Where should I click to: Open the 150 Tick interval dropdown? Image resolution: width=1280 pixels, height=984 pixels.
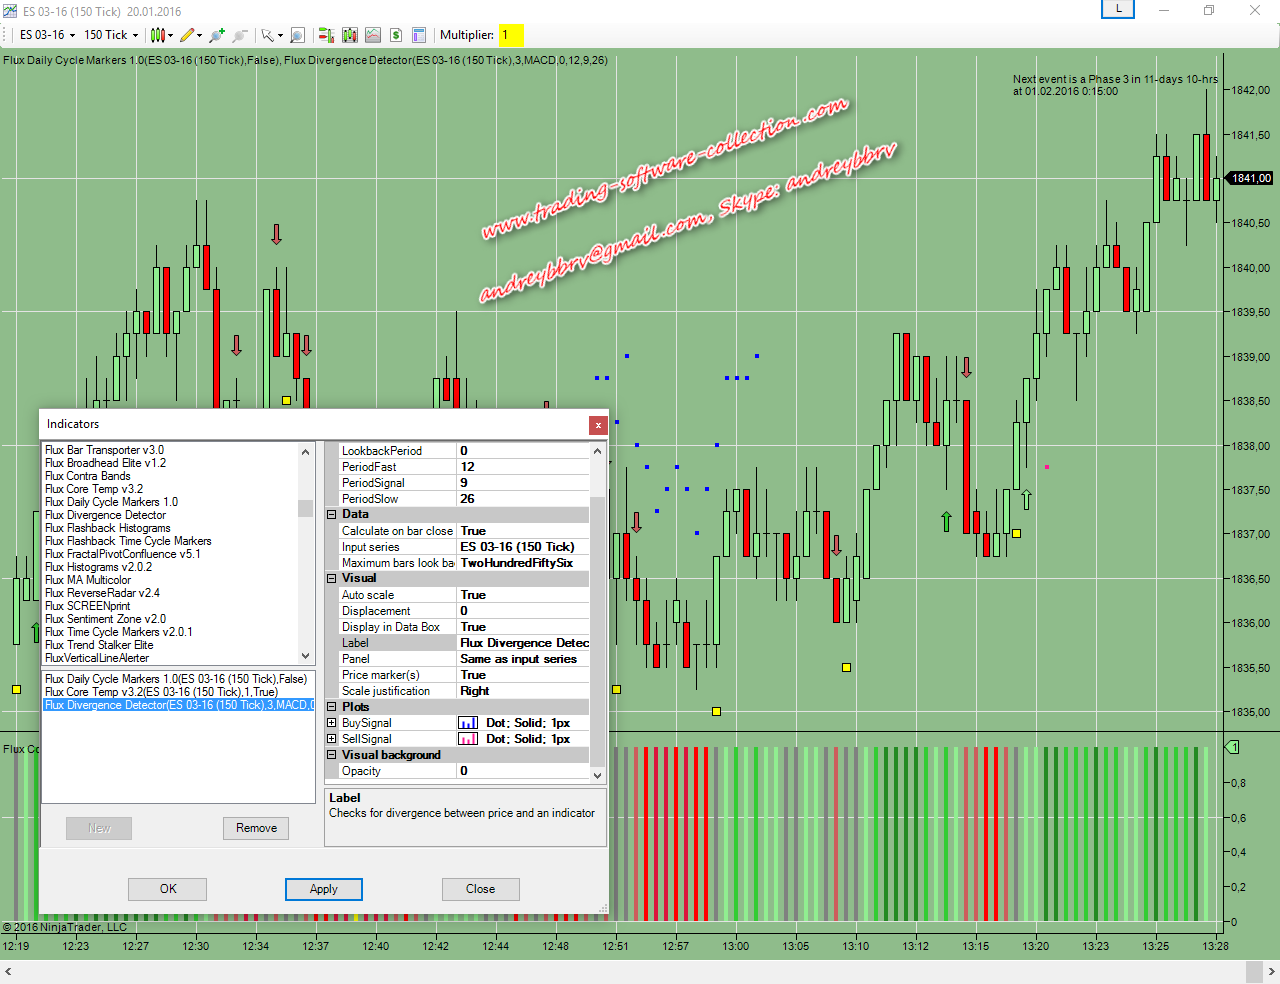[x=111, y=35]
